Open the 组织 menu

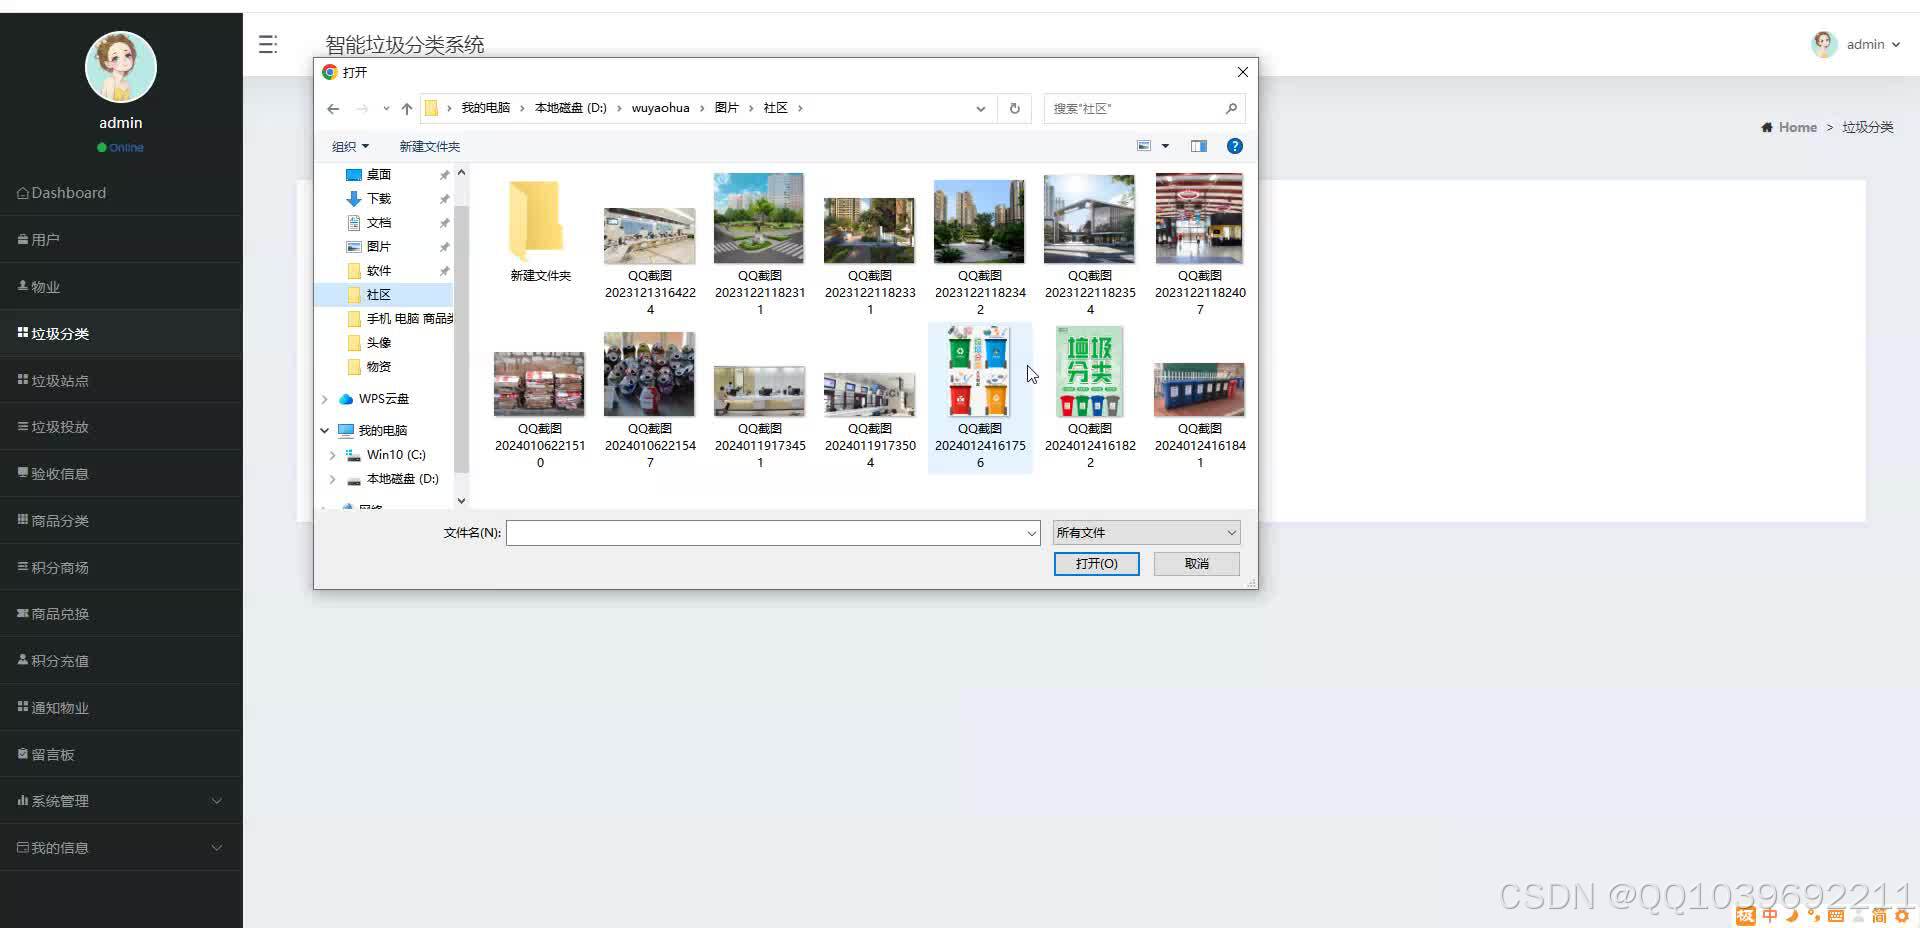pos(350,146)
